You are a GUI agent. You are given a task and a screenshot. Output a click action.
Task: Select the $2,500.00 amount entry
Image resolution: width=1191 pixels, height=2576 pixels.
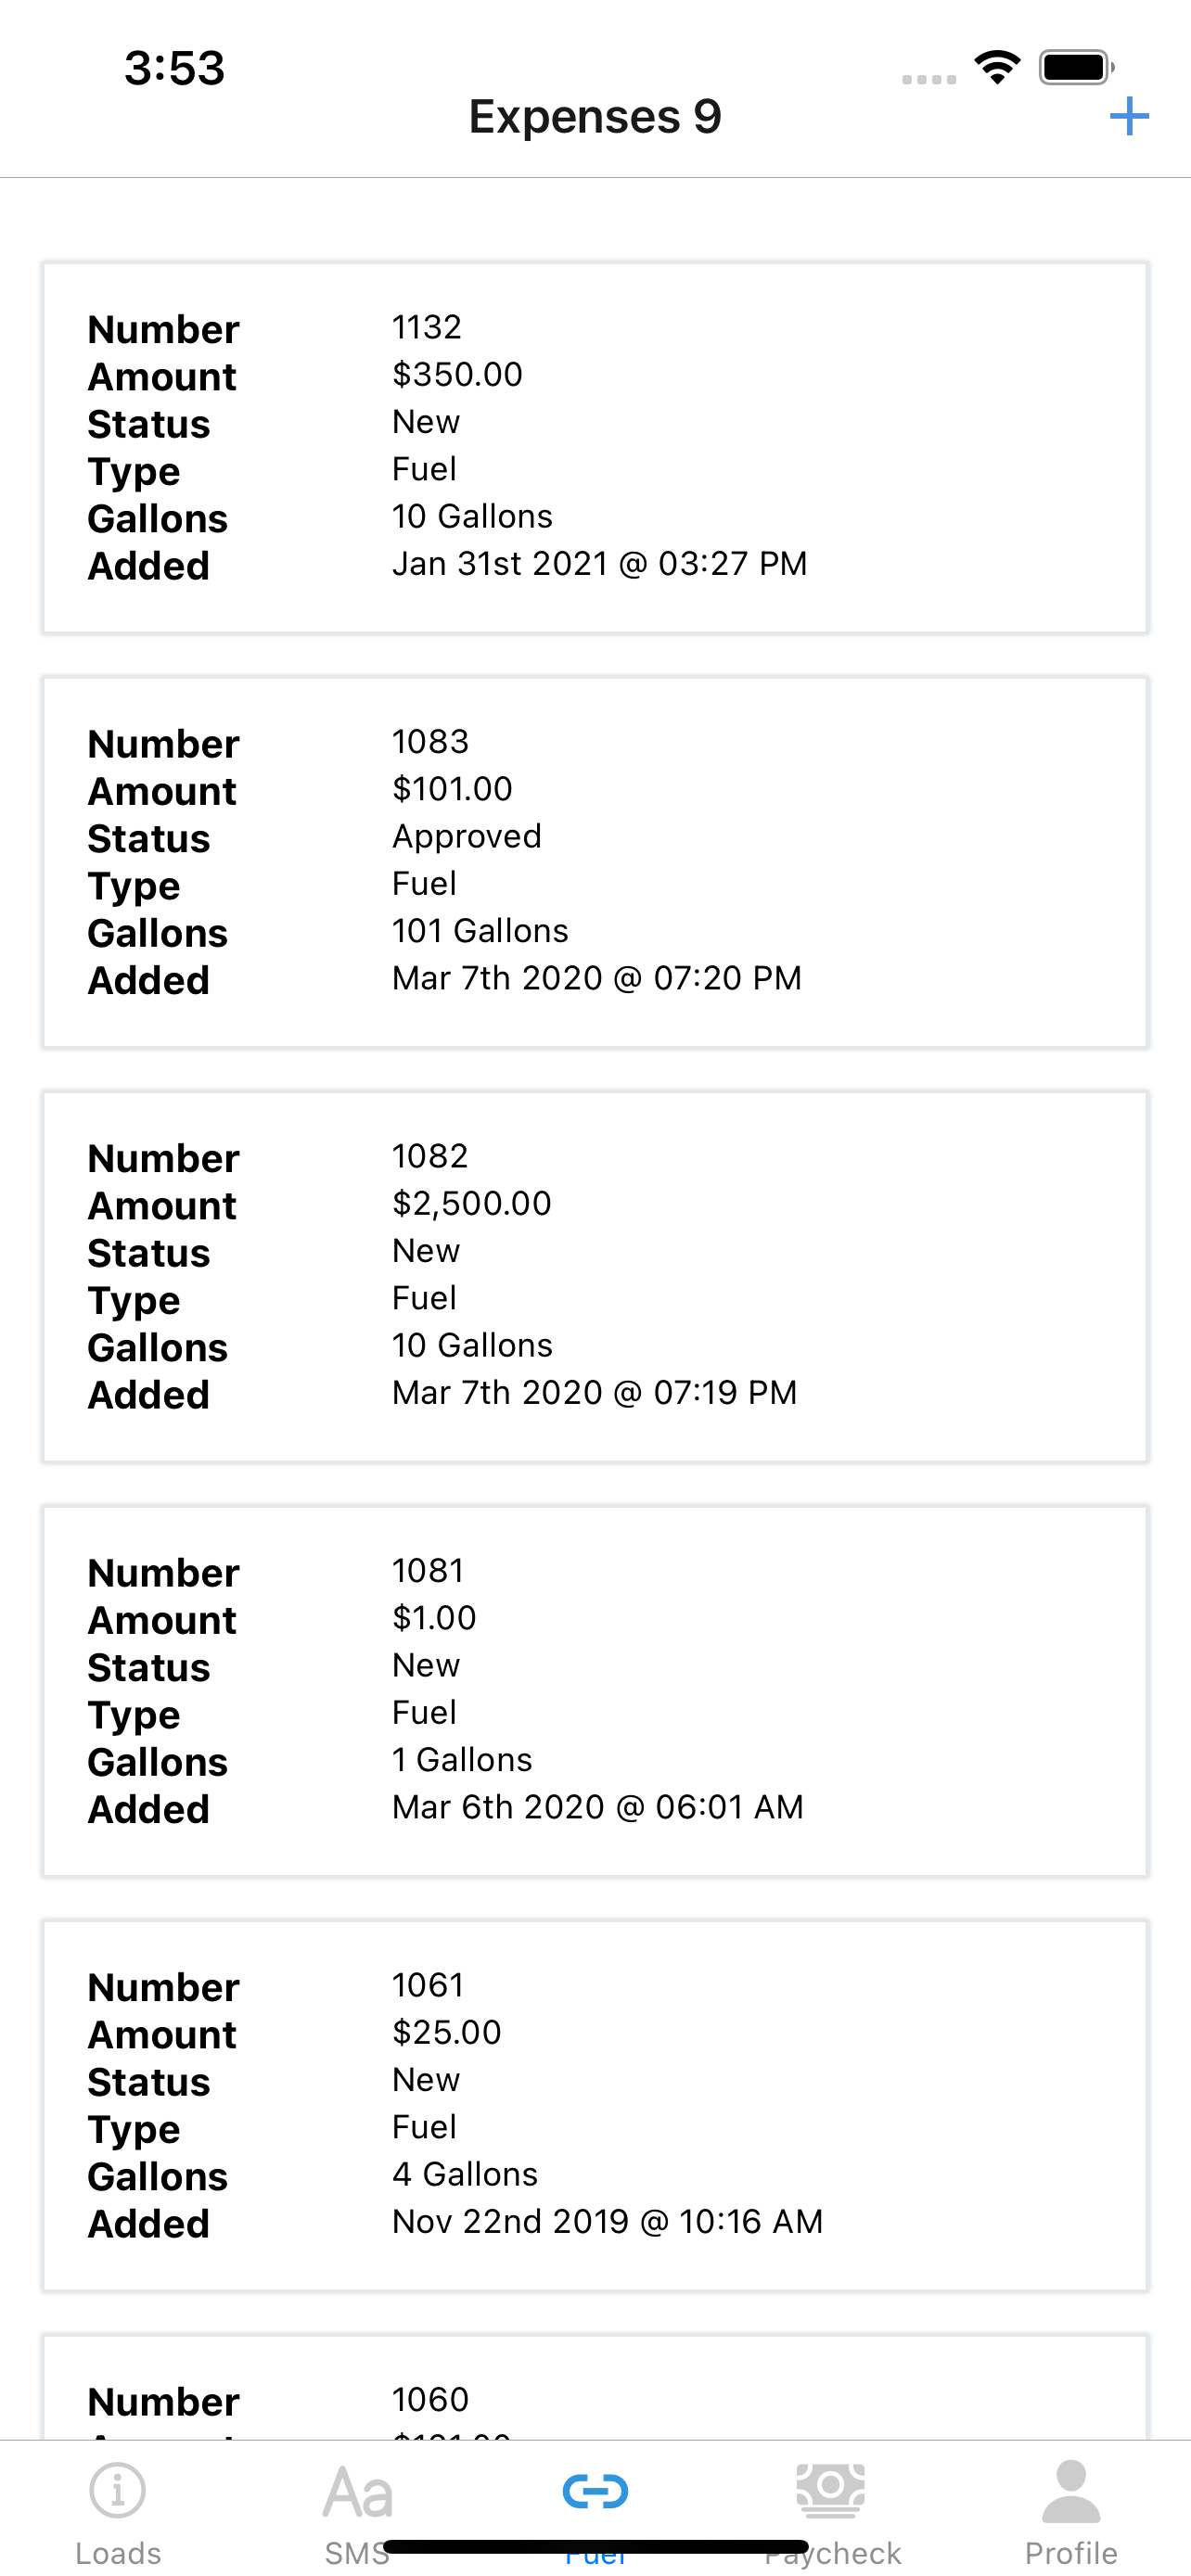(x=471, y=1203)
